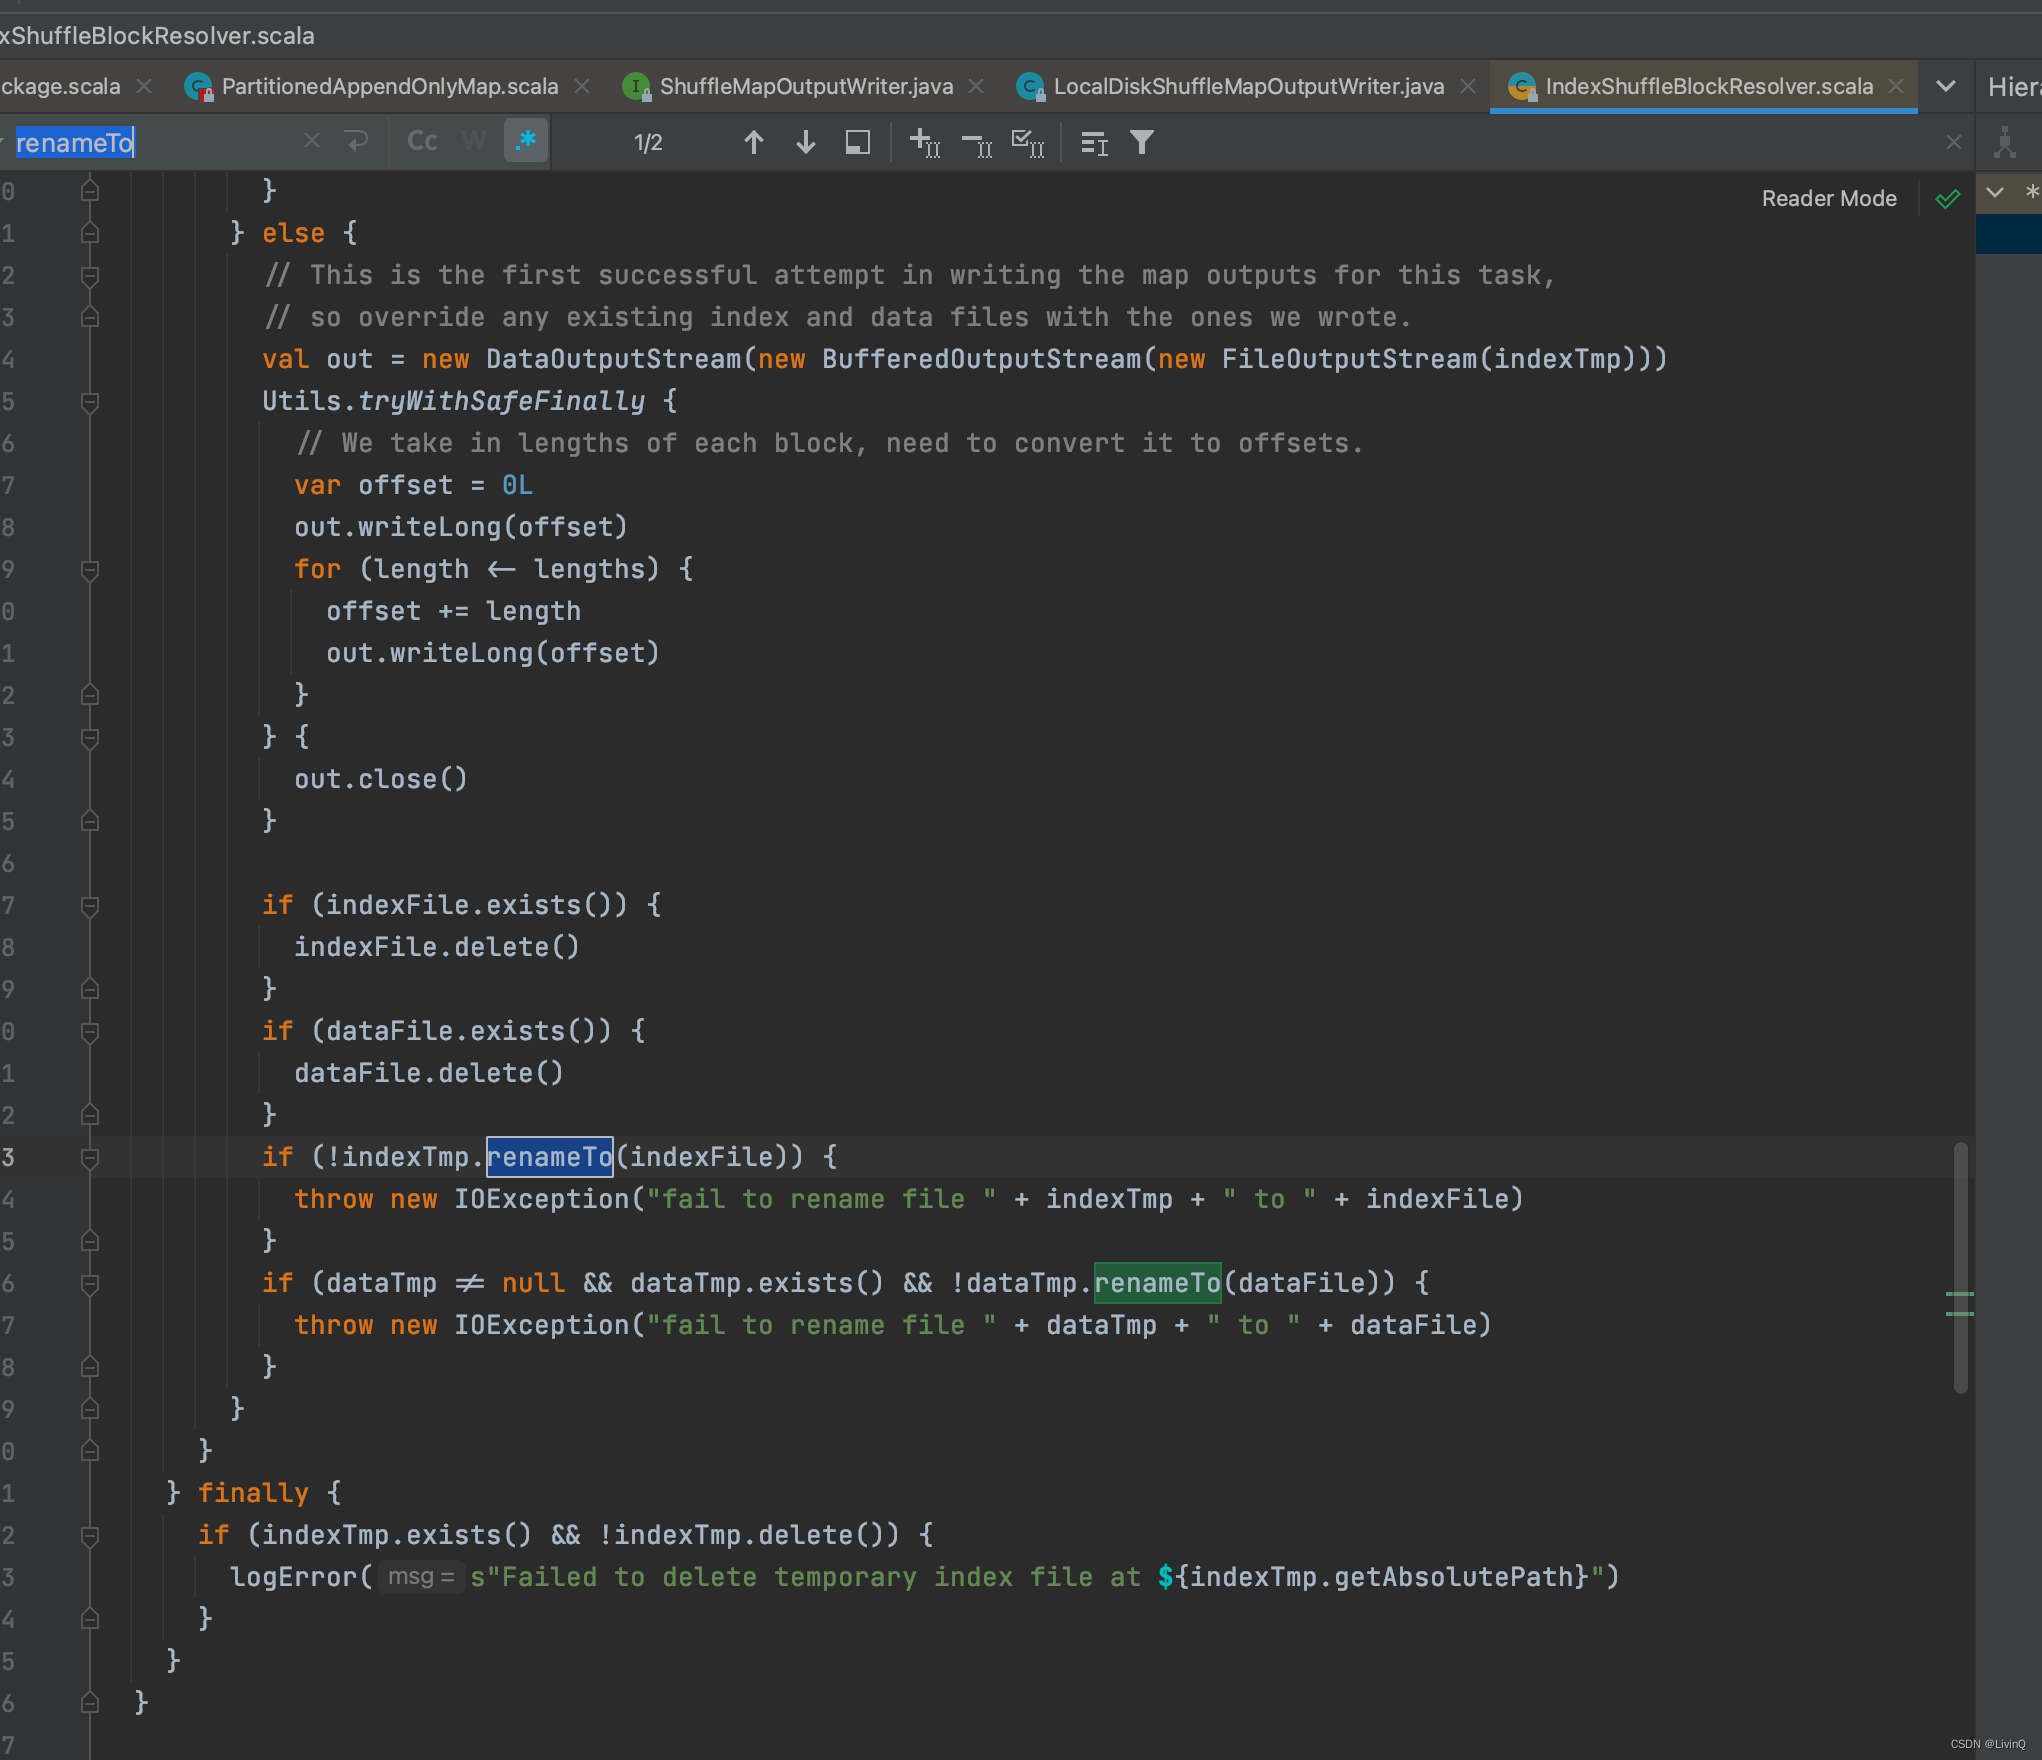The height and width of the screenshot is (1760, 2042).
Task: Go to next search occurrence arrow
Action: click(x=806, y=143)
